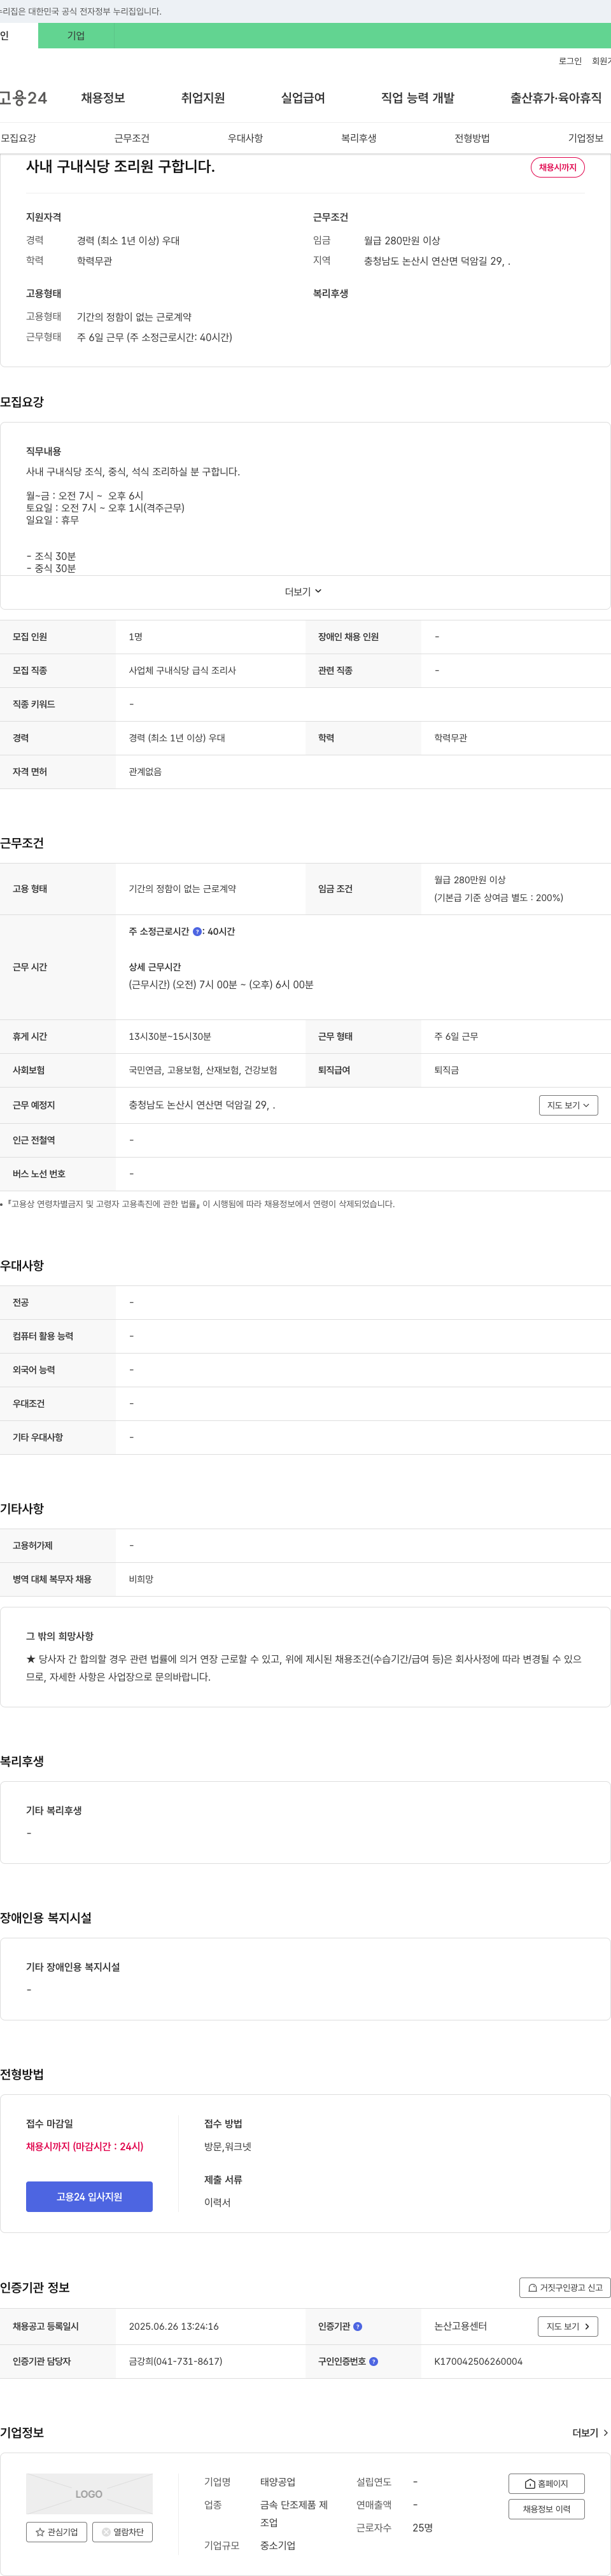This screenshot has height=2576, width=611.
Task: Toggle 열람차단 for this company
Action: [122, 2532]
